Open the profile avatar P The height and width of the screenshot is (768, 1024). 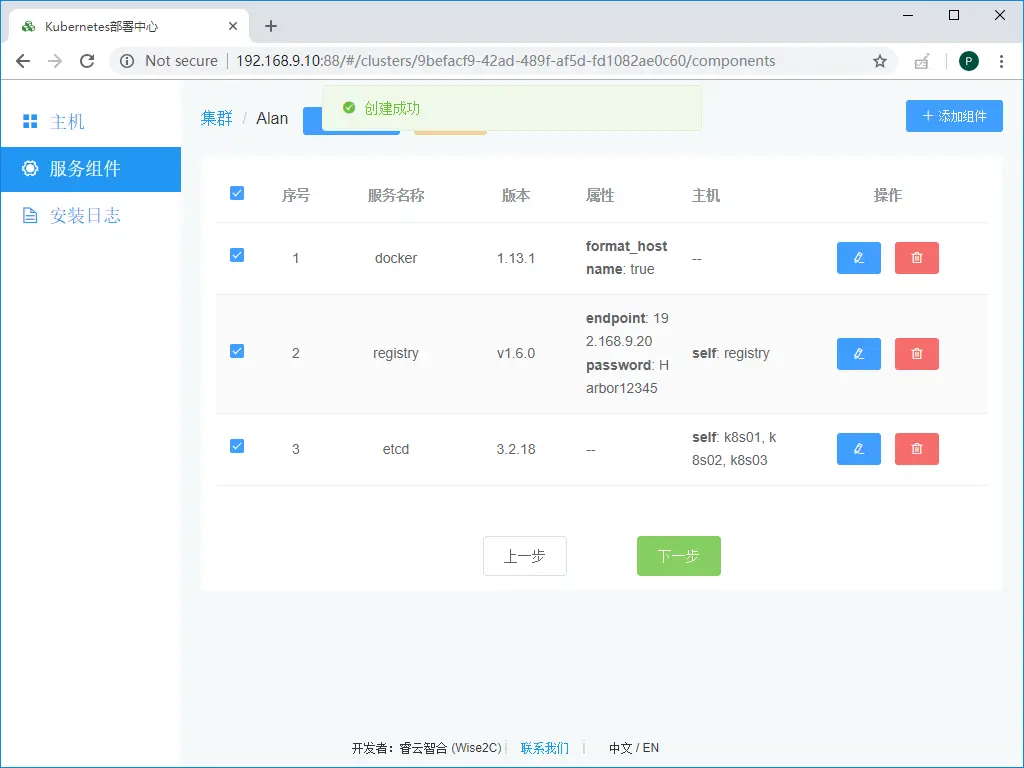968,61
